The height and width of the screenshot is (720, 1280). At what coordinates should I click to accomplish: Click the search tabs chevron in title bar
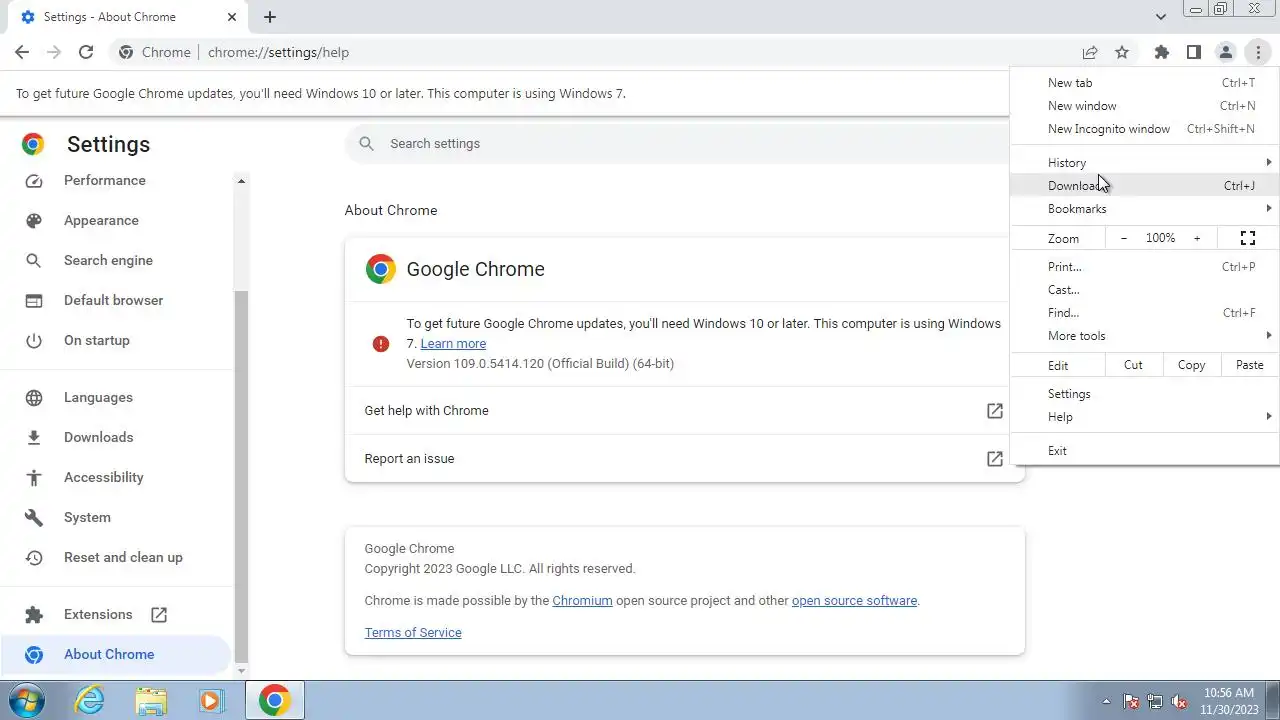click(x=1161, y=17)
